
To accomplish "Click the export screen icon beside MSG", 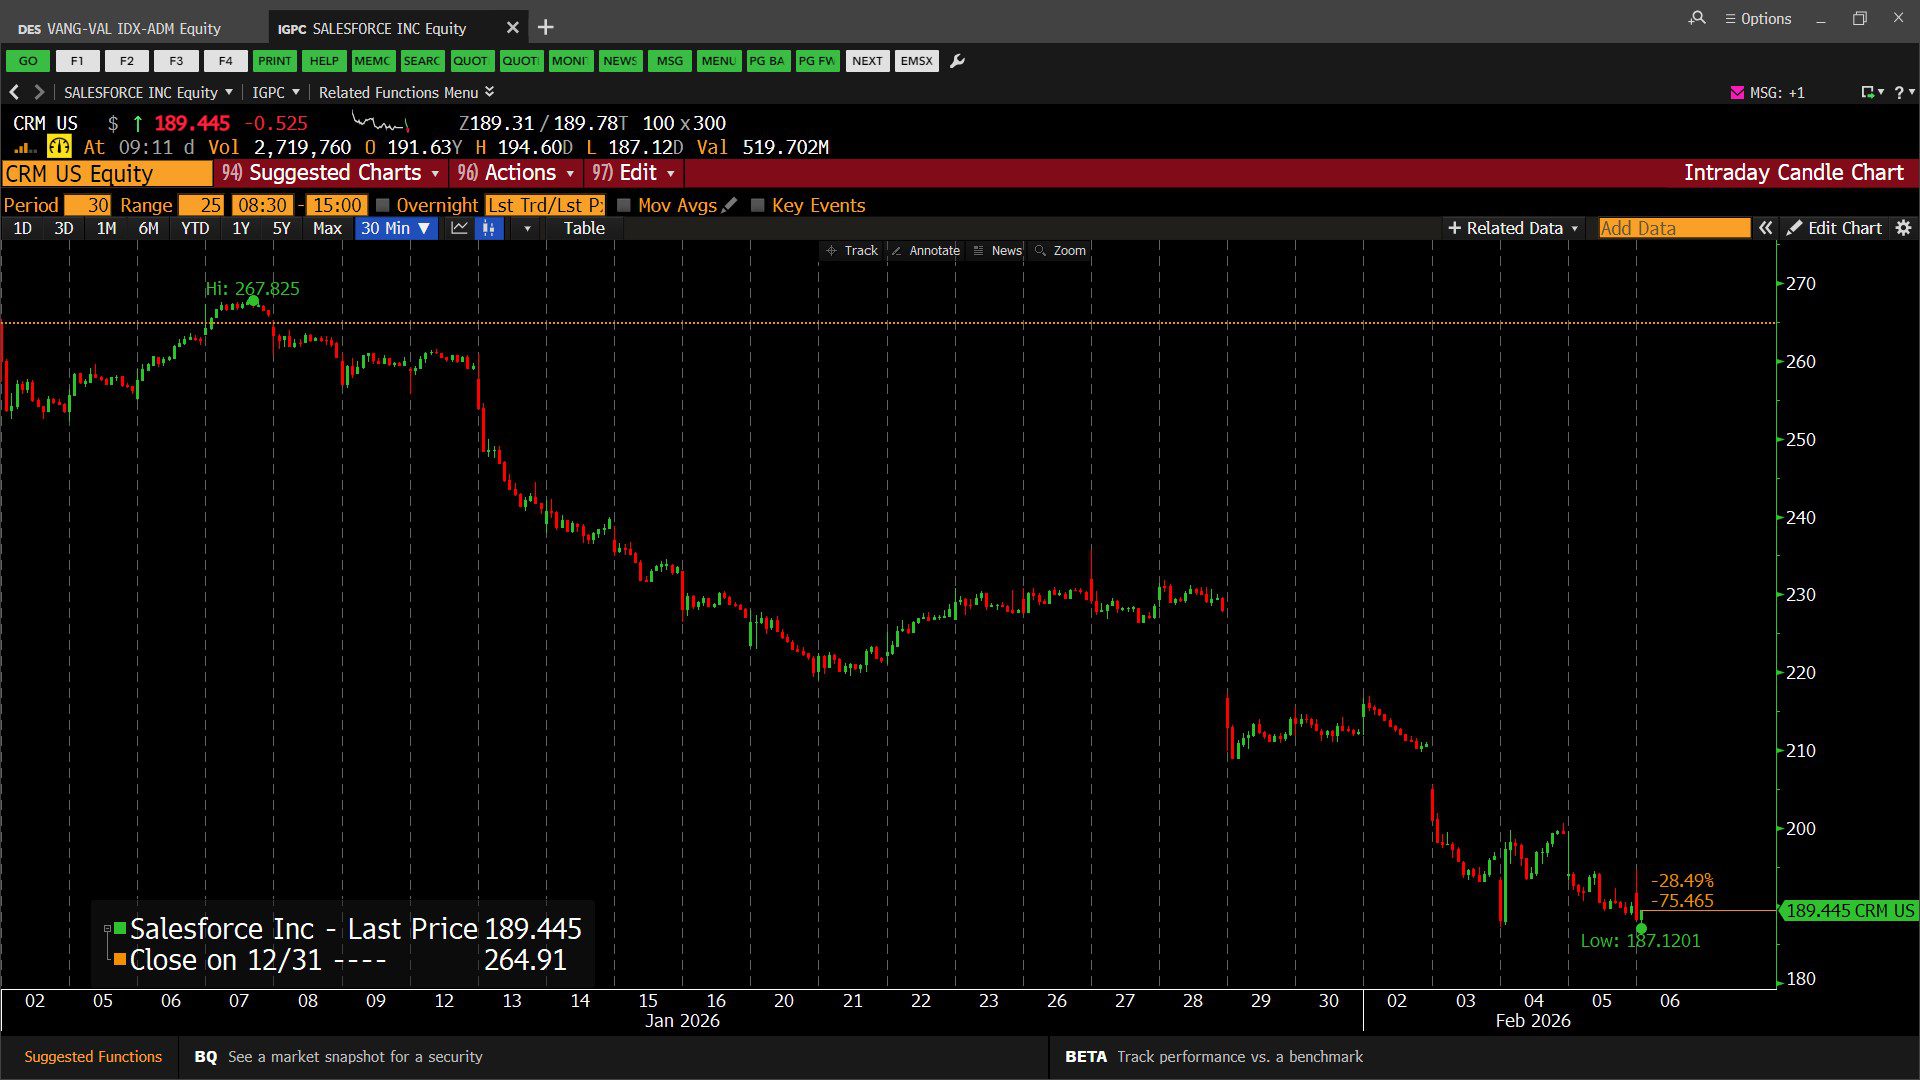I will pos(1867,92).
